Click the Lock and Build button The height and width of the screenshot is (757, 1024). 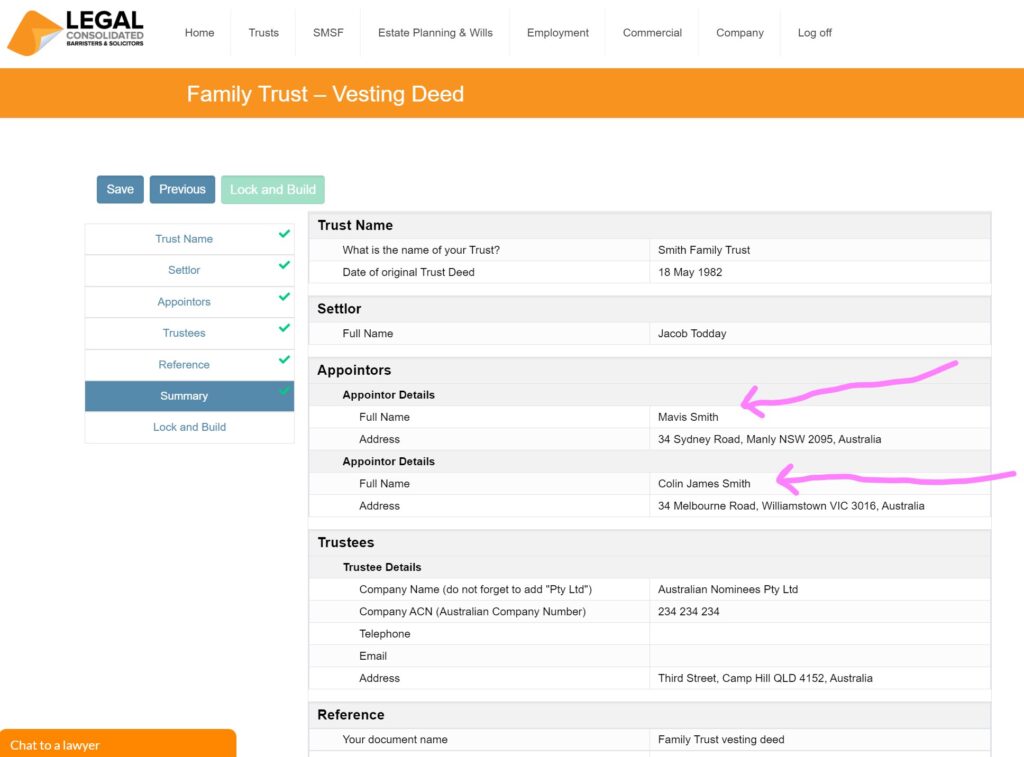(272, 189)
